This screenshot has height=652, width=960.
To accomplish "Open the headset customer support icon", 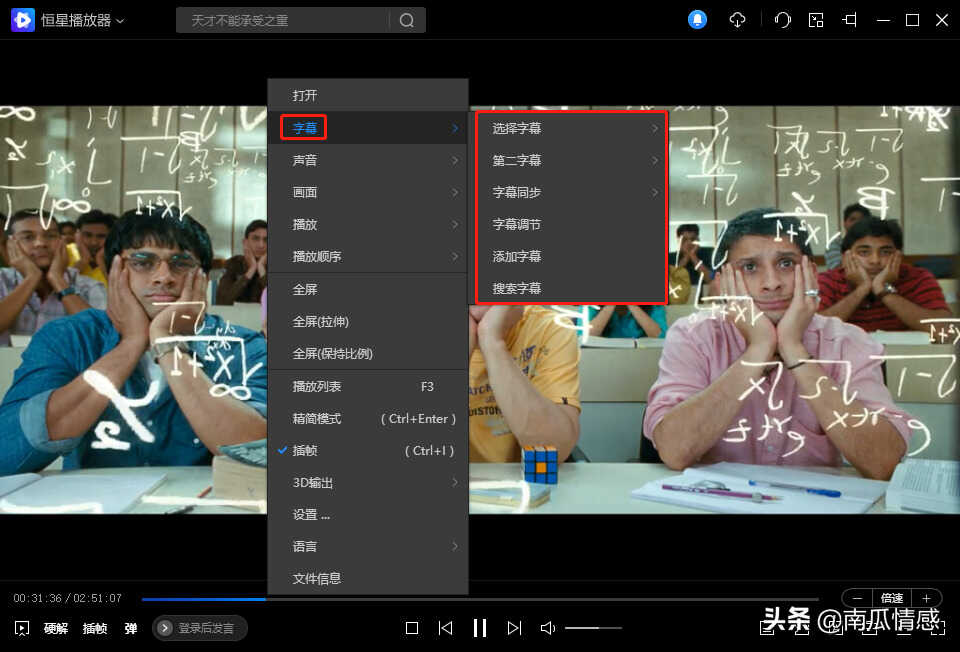I will (x=782, y=20).
